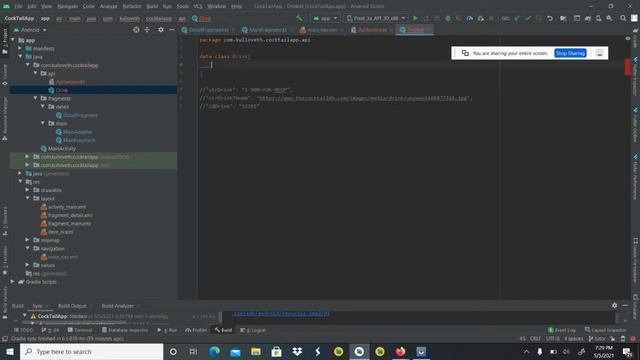This screenshot has width=640, height=360.
Task: Toggle the Profiler tool window
Action: click(x=196, y=330)
